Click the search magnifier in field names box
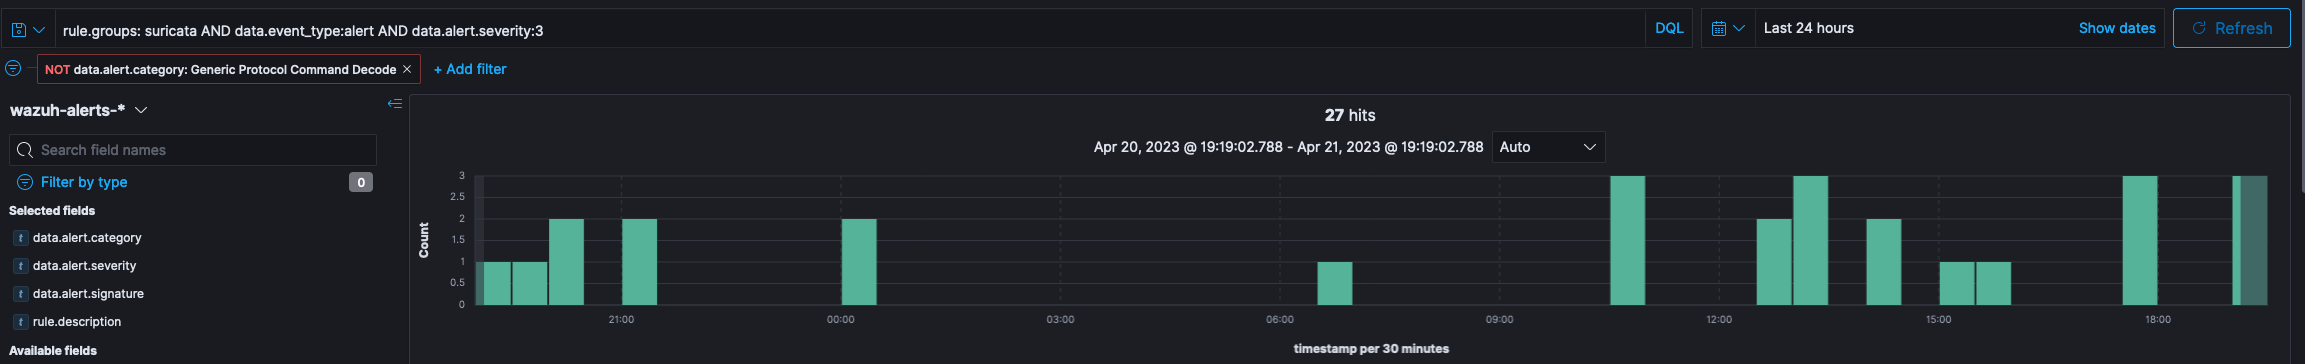The height and width of the screenshot is (364, 2305). (x=25, y=150)
